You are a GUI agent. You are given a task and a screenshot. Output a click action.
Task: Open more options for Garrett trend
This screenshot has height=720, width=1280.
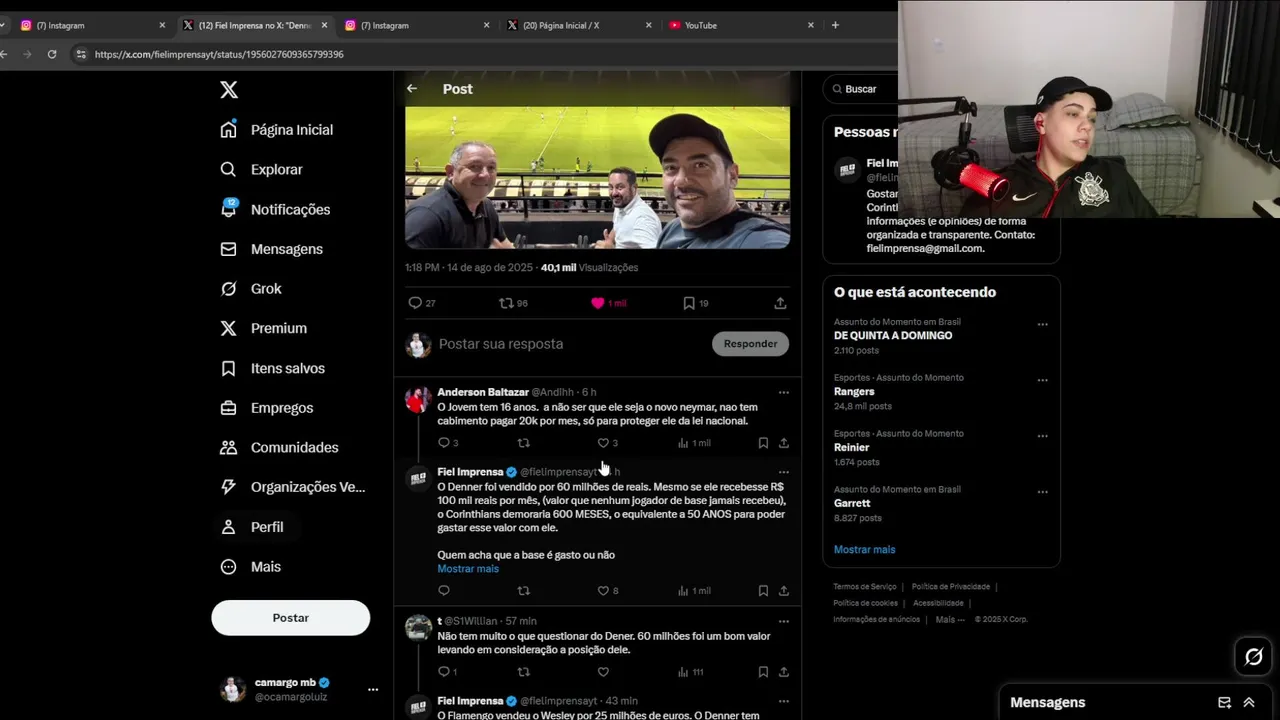[1042, 492]
